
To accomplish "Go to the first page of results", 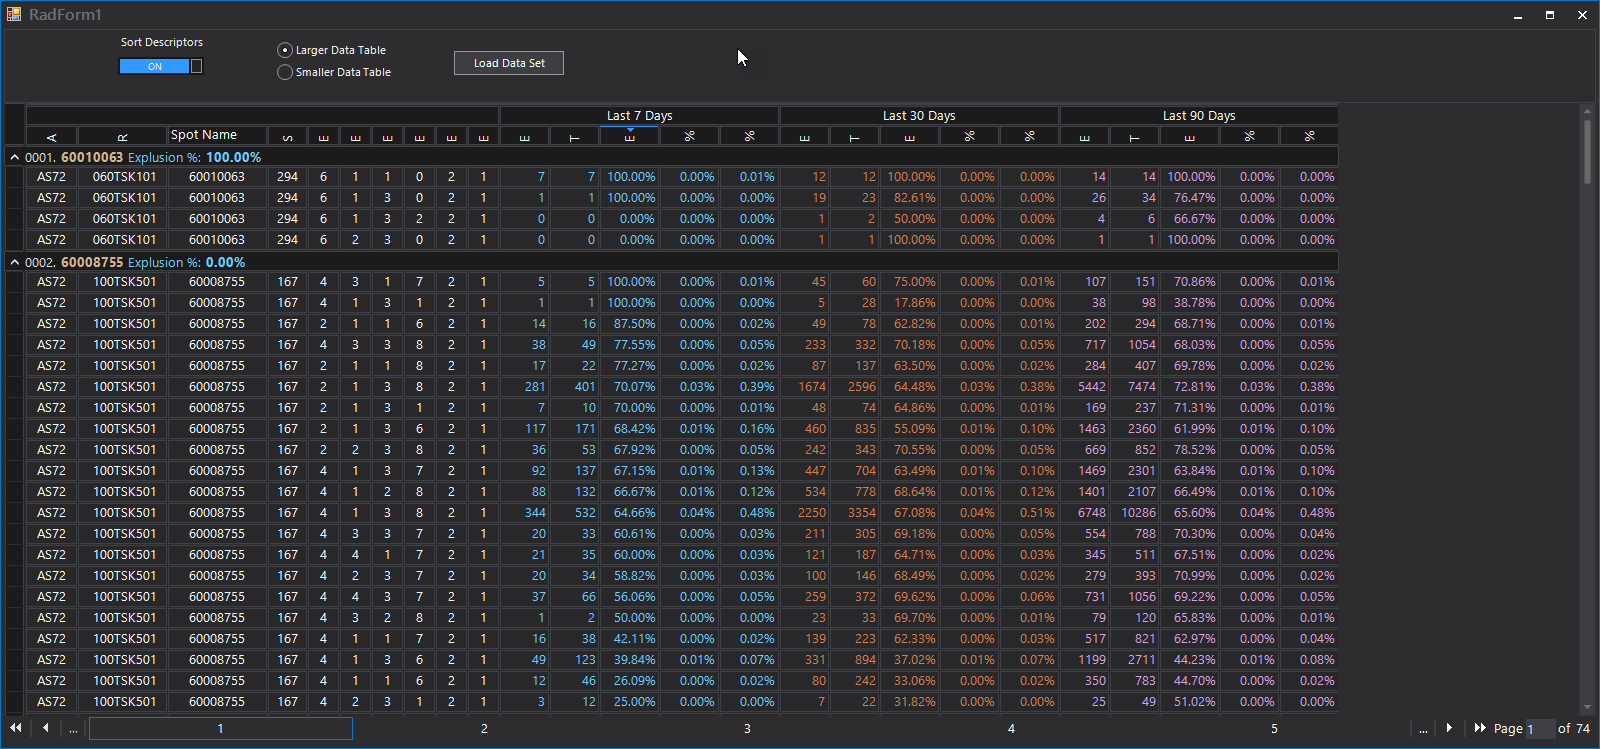I will (x=16, y=728).
